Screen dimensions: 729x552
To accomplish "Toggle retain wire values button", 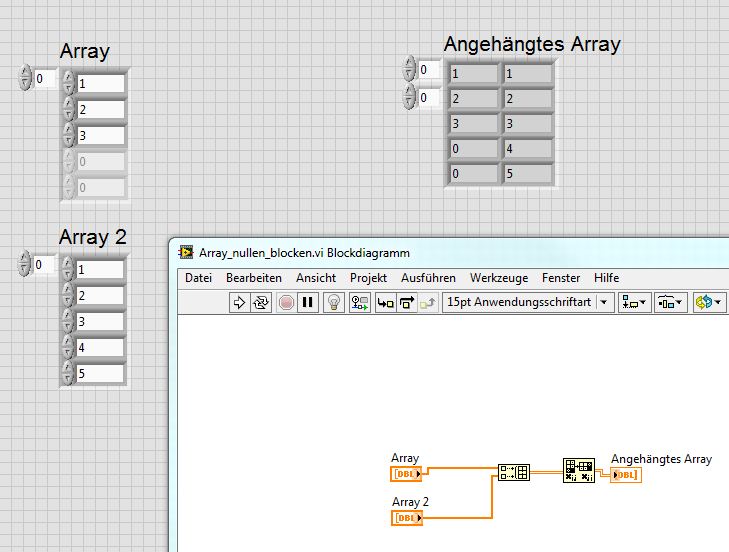I will pos(359,303).
